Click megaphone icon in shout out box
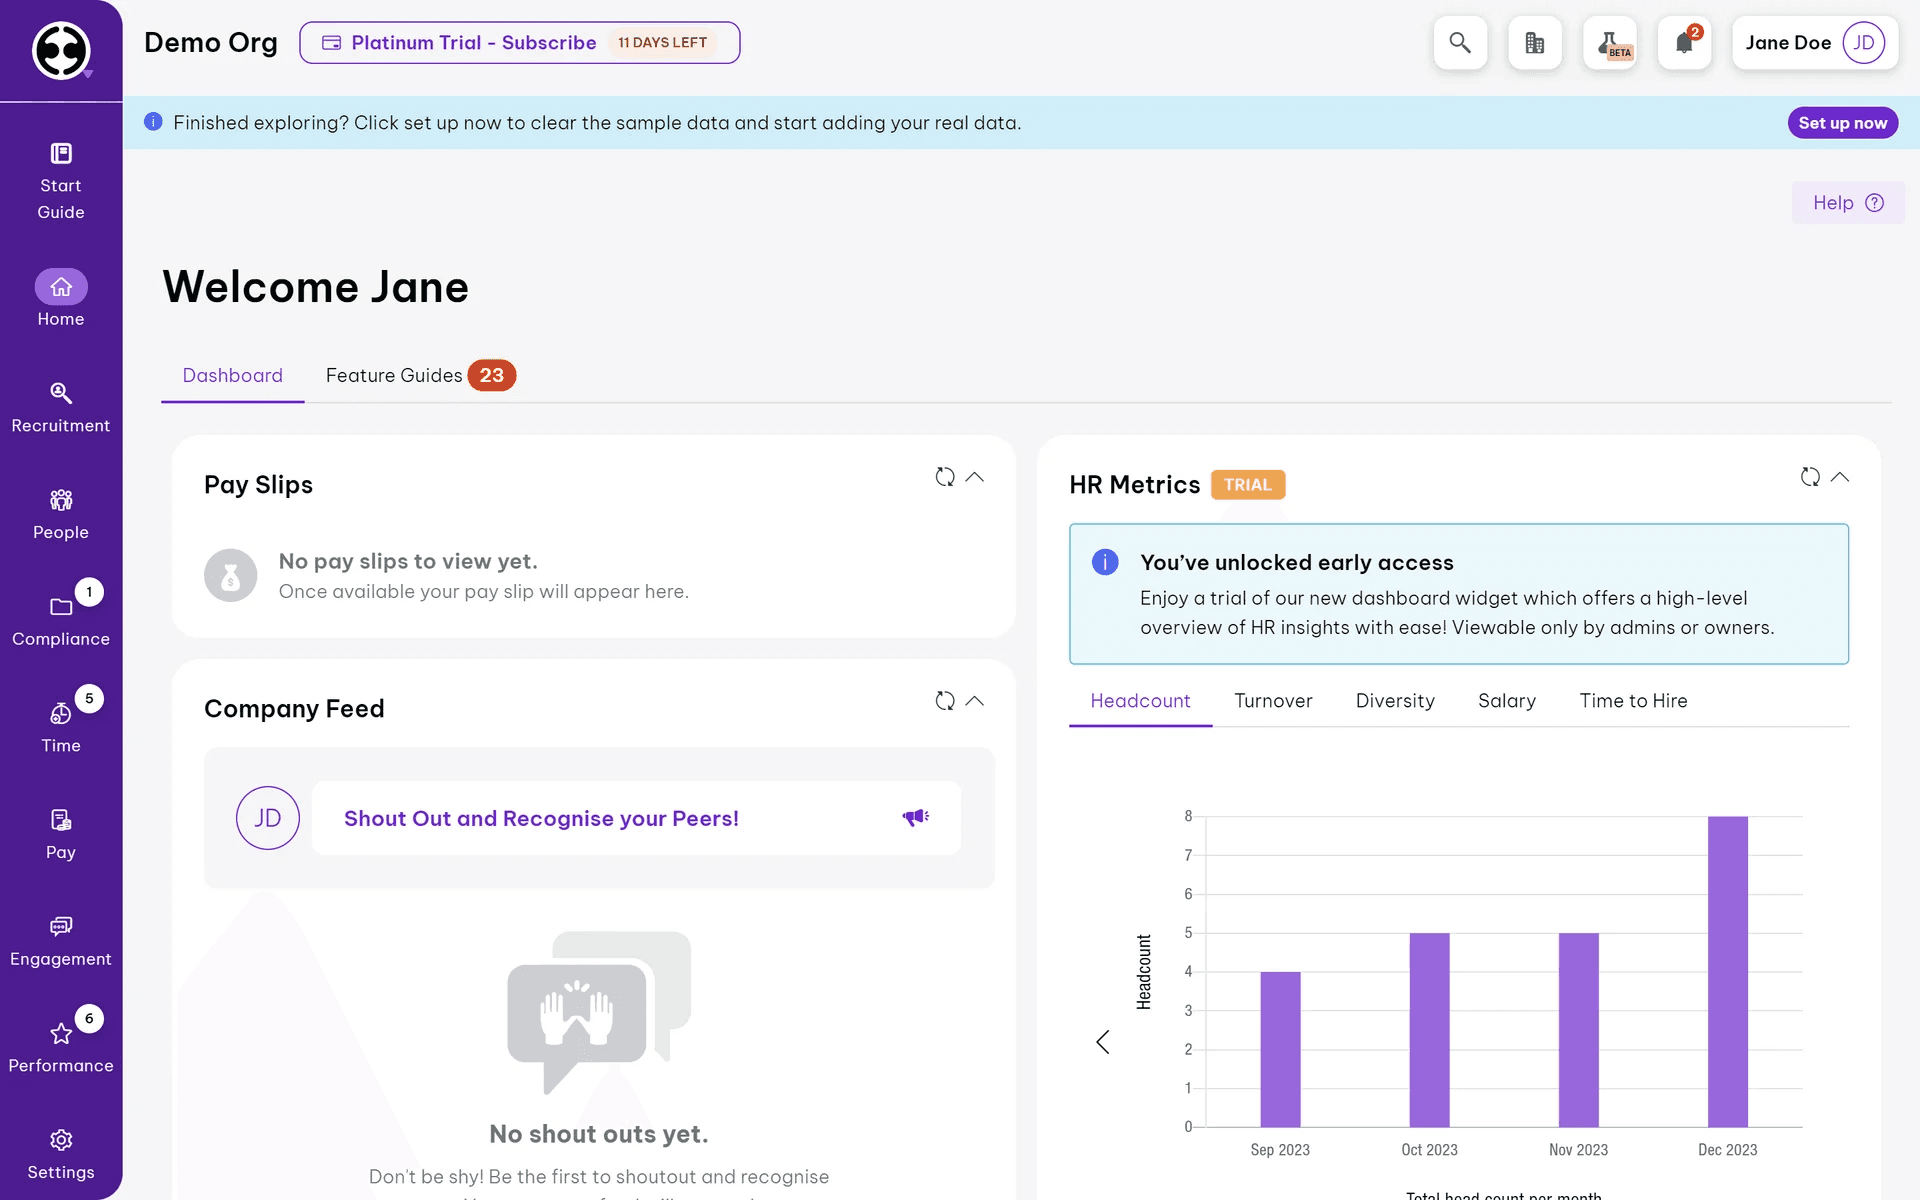1920x1200 pixels. click(x=915, y=818)
